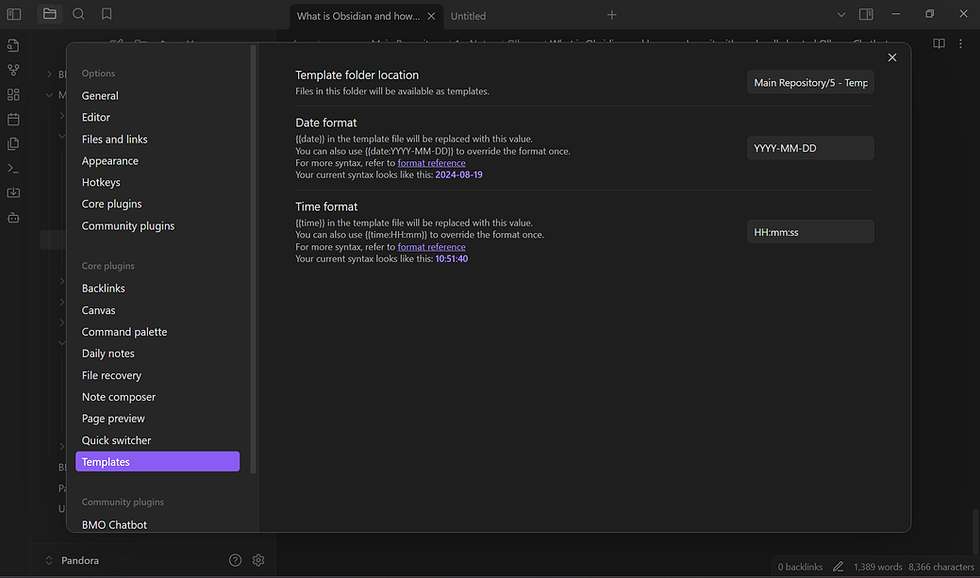Open Quick switcher plugin settings
This screenshot has width=980, height=578.
158,440
